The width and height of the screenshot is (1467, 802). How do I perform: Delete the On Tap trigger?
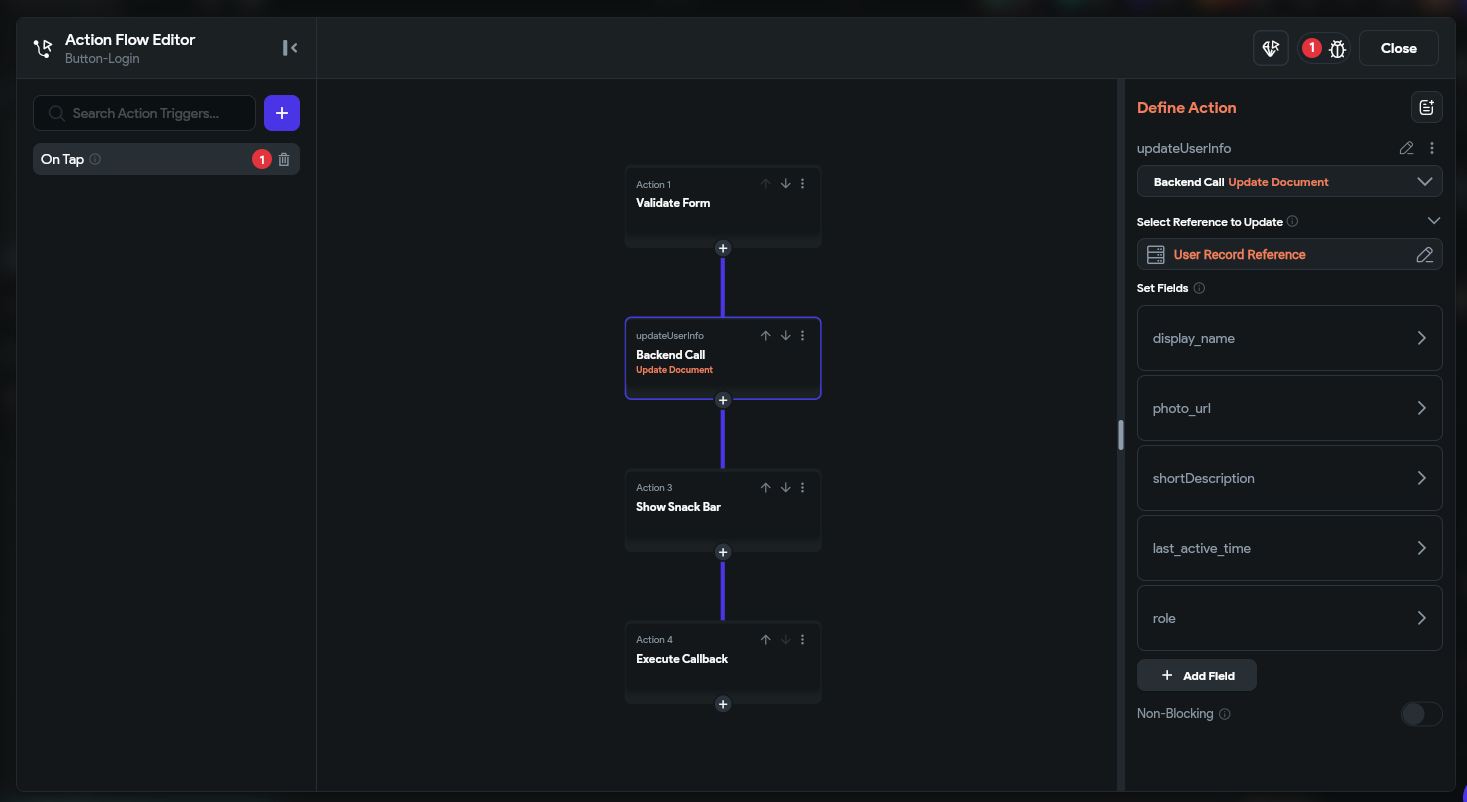(284, 159)
